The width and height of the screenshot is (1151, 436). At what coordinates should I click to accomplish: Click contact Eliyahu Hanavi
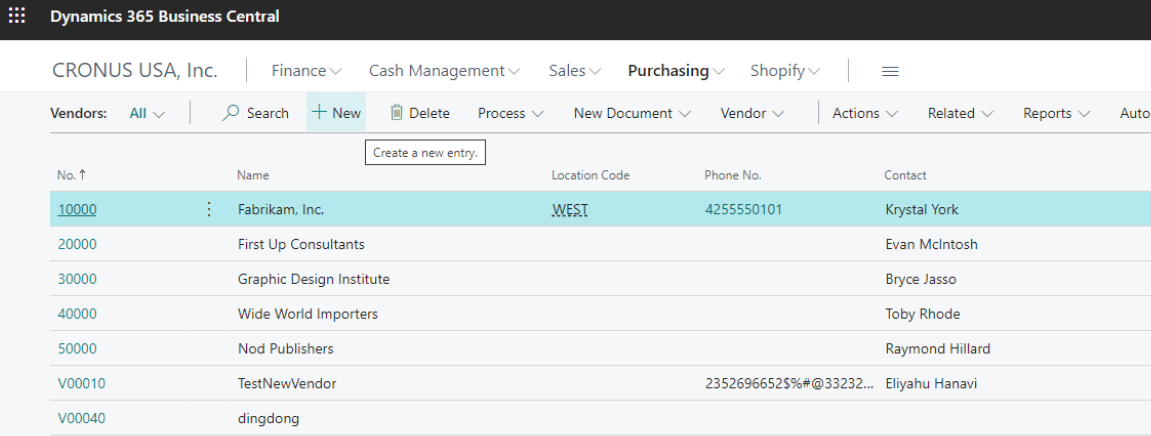[931, 383]
